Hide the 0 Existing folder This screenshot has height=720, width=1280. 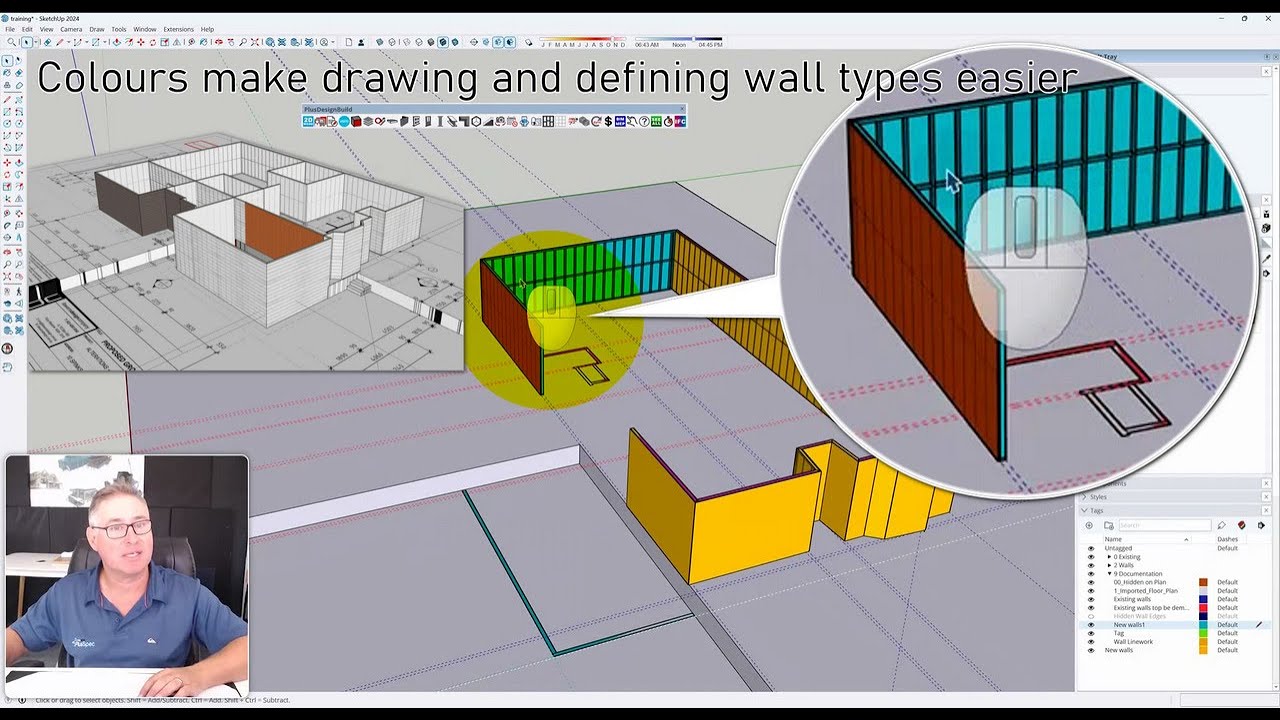pos(1091,557)
